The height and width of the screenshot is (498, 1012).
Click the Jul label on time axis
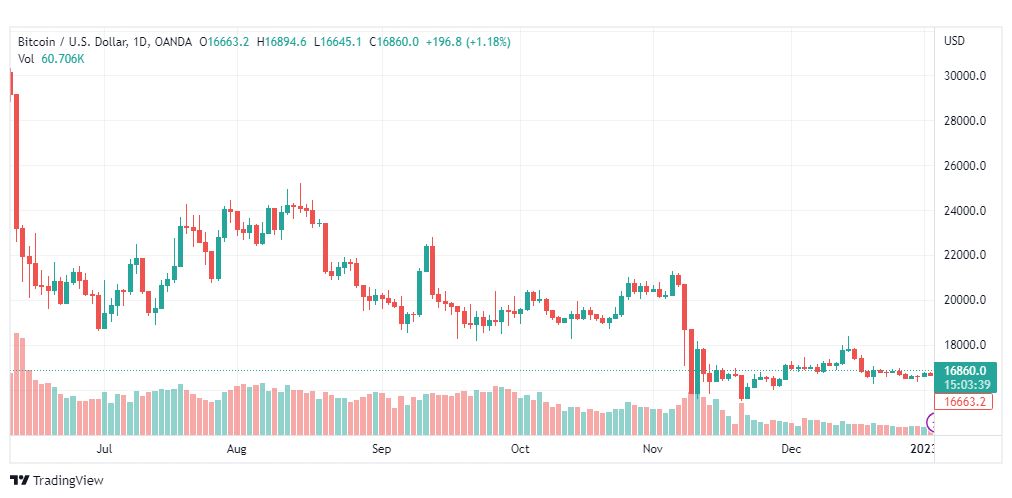104,450
